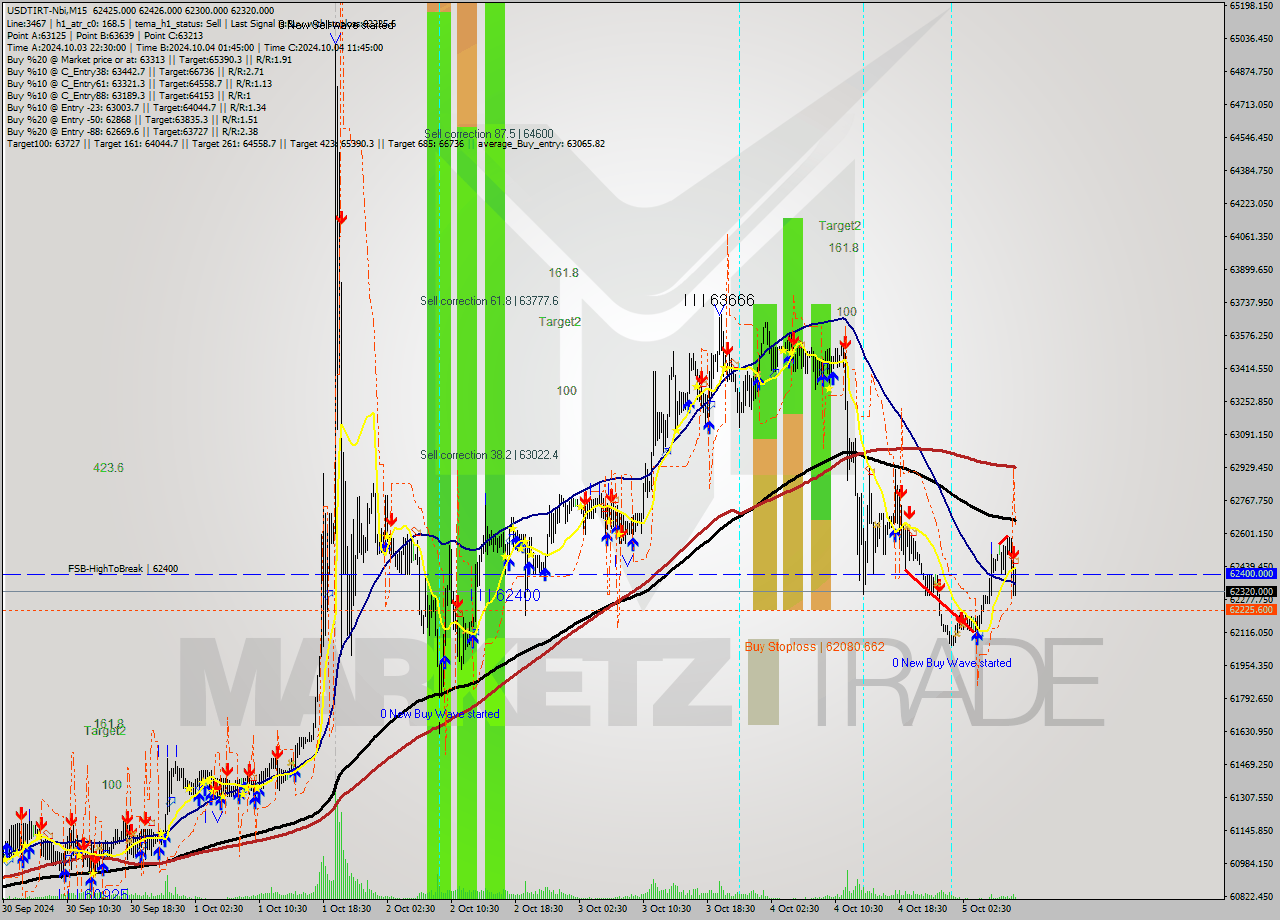Click the 63414.650 price axis label
The image size is (1280, 920).
click(1251, 369)
